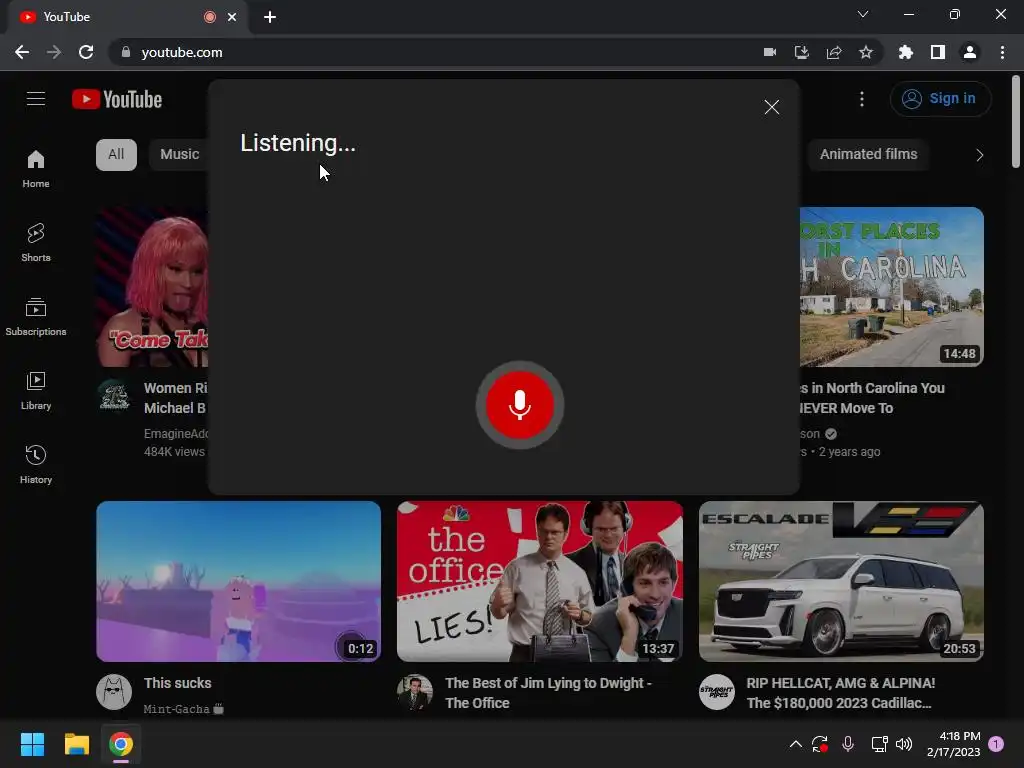This screenshot has width=1024, height=768.
Task: Toggle Chrome side panel
Action: [x=938, y=52]
